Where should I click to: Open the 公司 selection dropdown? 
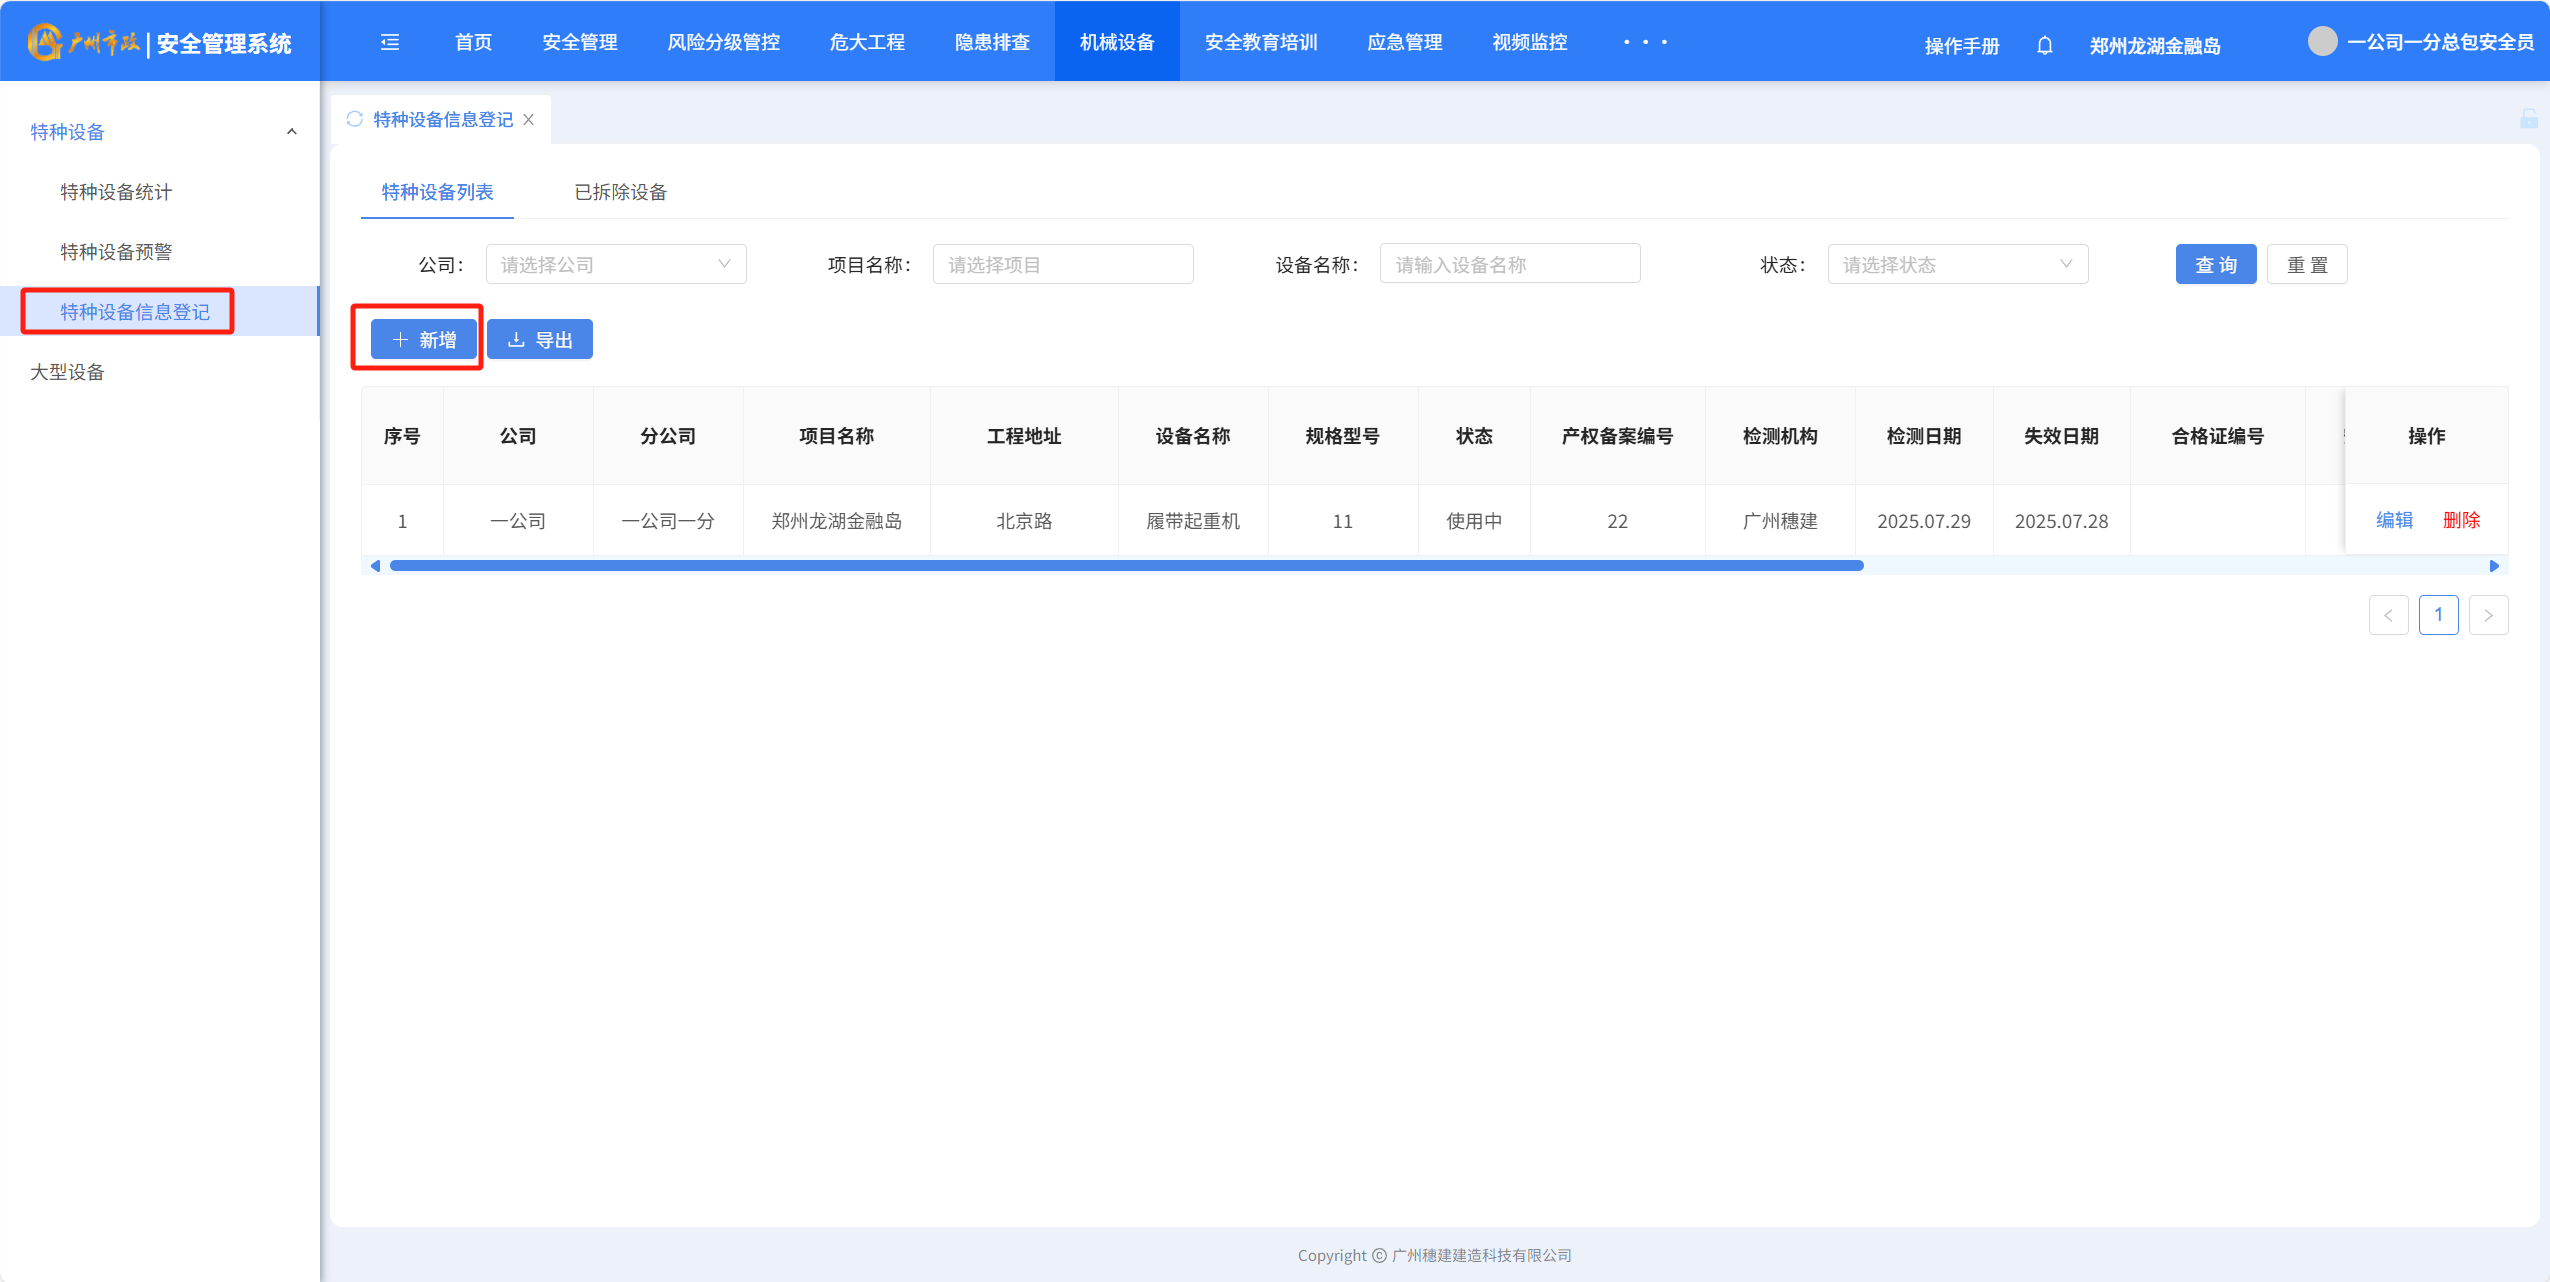[x=615, y=265]
